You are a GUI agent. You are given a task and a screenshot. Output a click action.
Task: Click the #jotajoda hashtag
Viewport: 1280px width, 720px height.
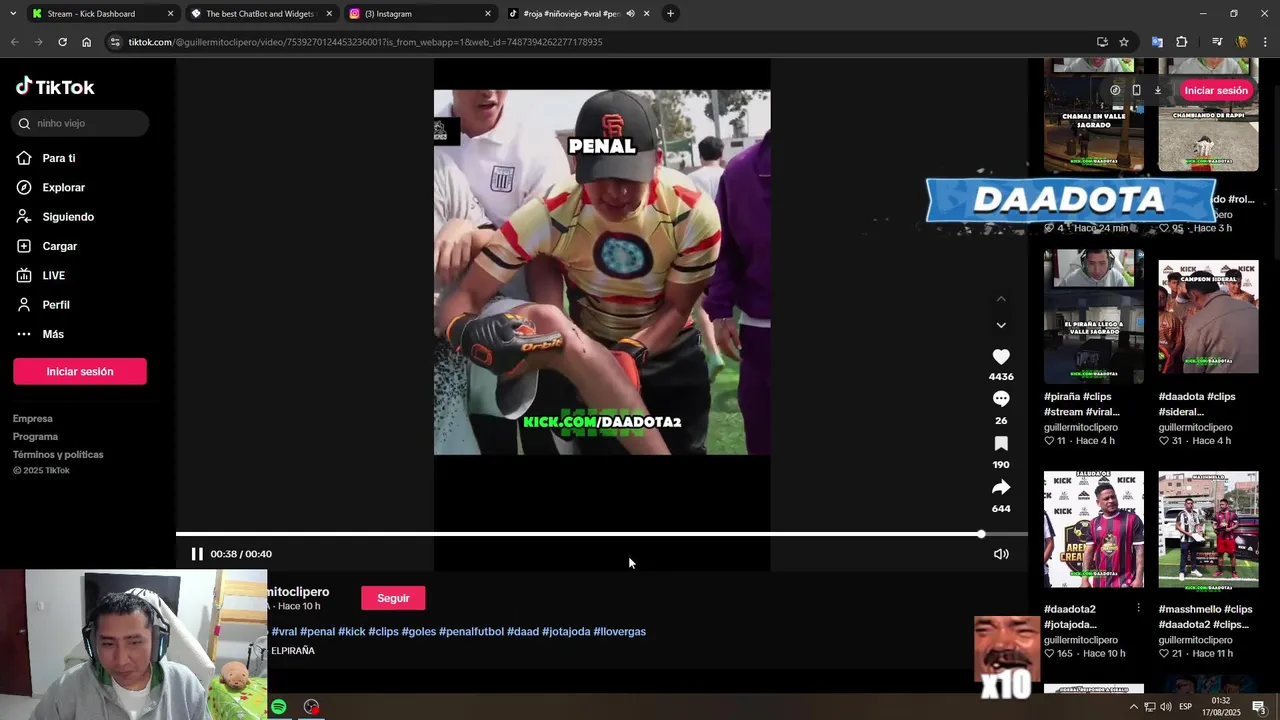[x=566, y=632]
